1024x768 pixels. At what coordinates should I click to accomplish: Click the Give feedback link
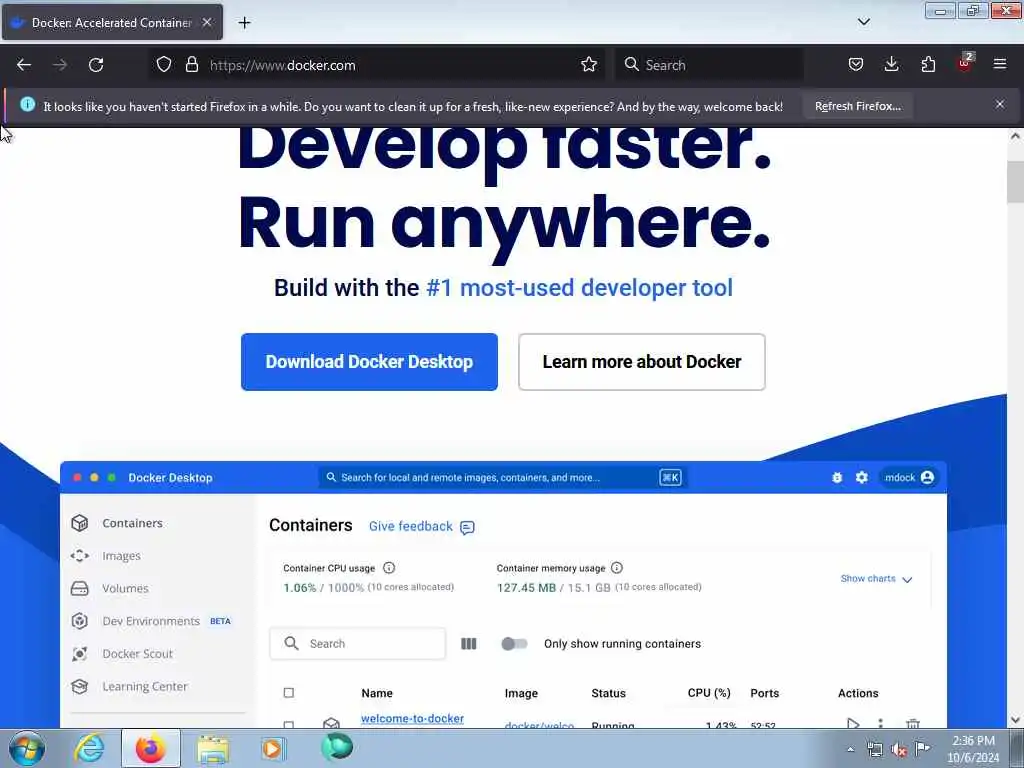421,526
